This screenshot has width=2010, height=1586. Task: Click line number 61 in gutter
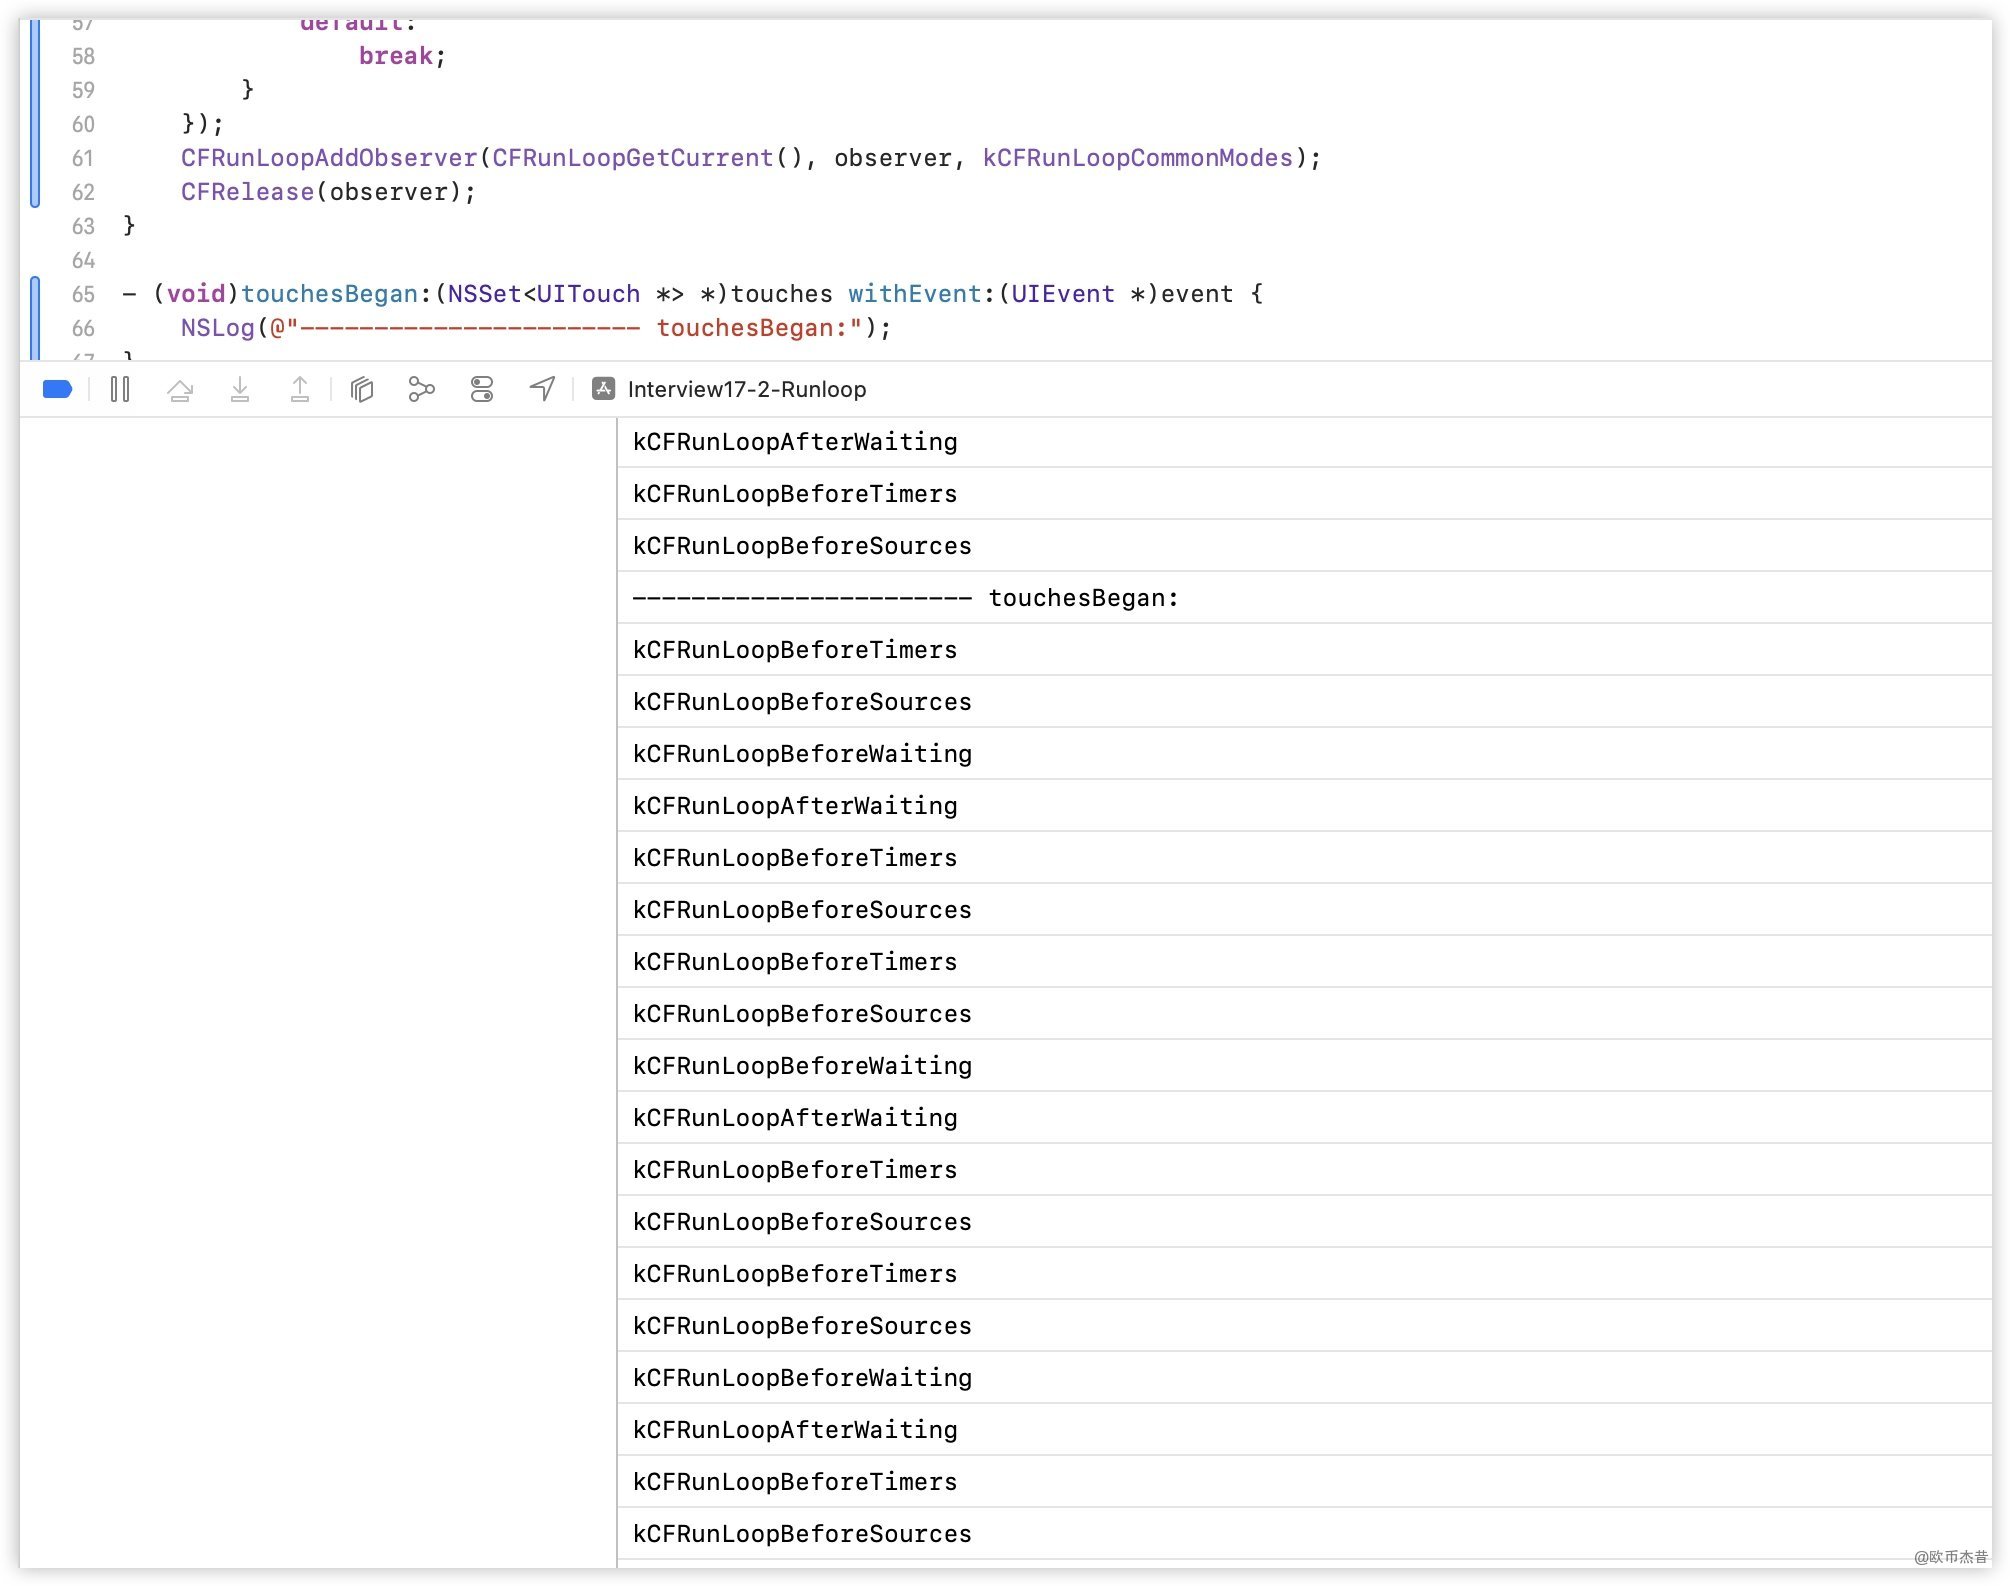(83, 158)
